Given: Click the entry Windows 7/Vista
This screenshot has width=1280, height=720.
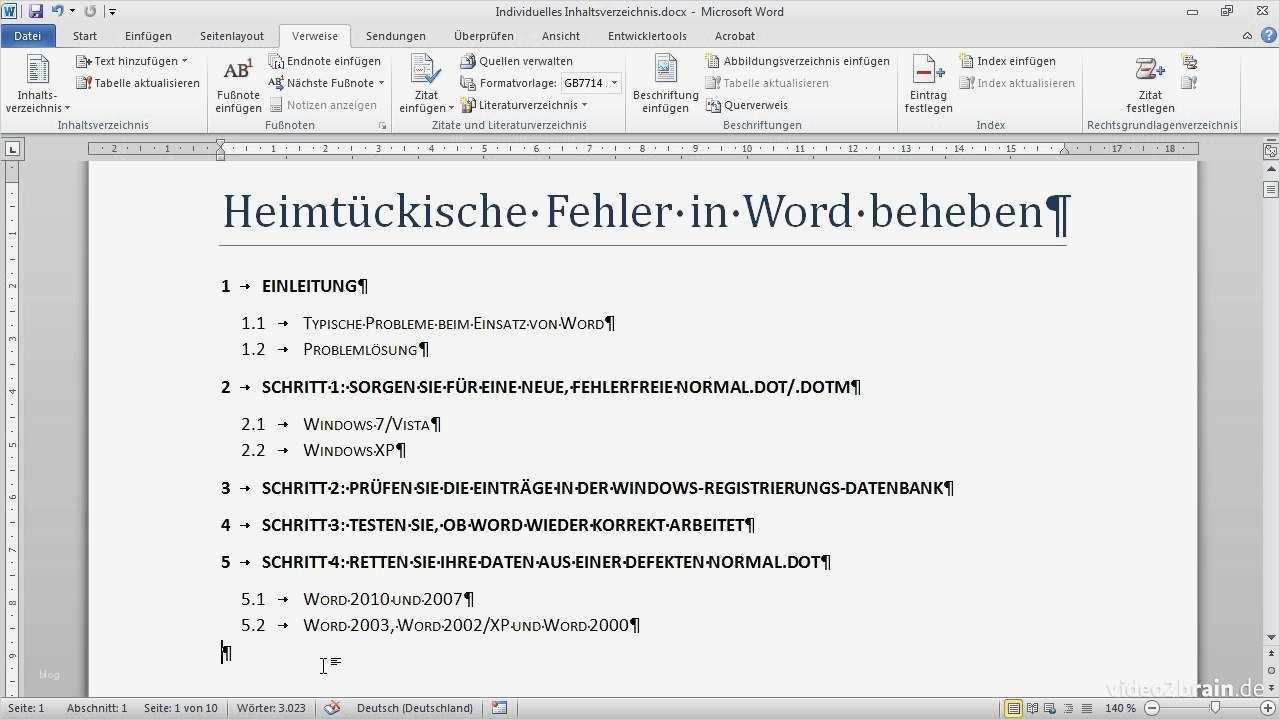Looking at the screenshot, I should [367, 424].
